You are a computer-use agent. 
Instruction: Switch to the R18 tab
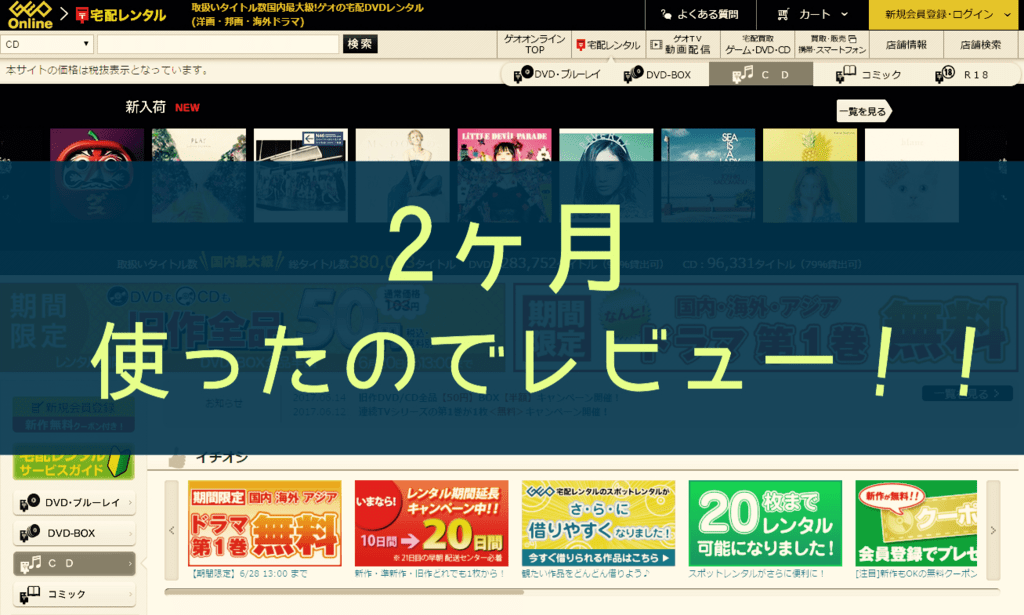[963, 74]
